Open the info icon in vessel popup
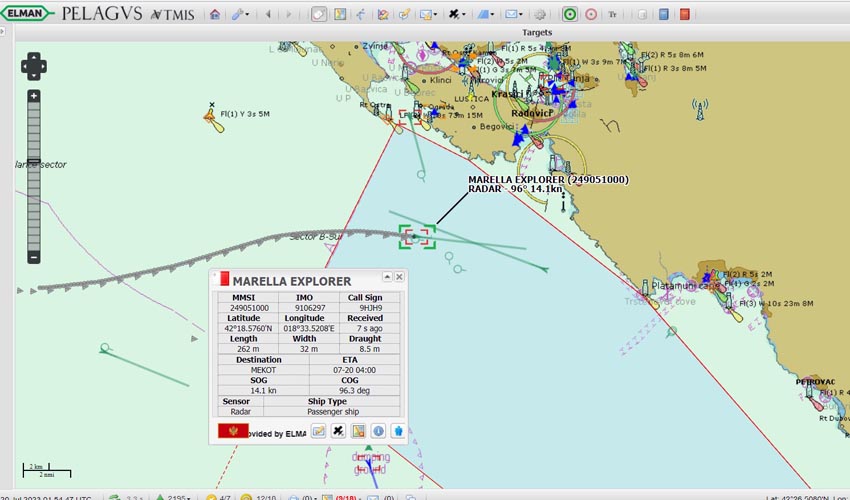This screenshot has width=850, height=500. pyautogui.click(x=378, y=431)
